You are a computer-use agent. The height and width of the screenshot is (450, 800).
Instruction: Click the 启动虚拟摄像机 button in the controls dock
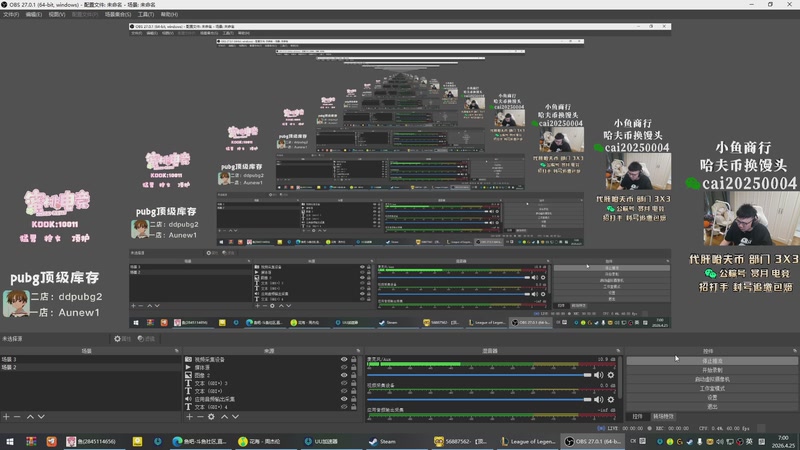point(712,379)
